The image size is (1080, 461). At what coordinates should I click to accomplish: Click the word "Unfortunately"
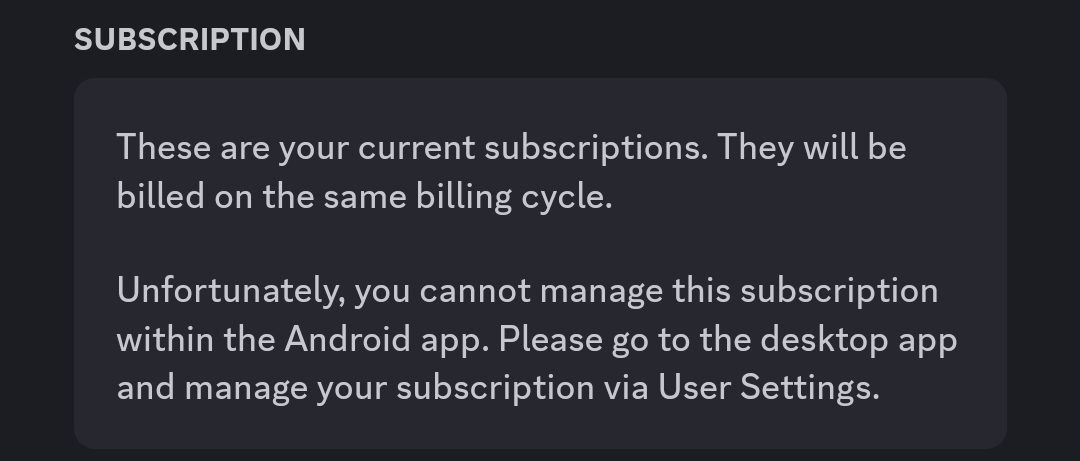click(231, 291)
